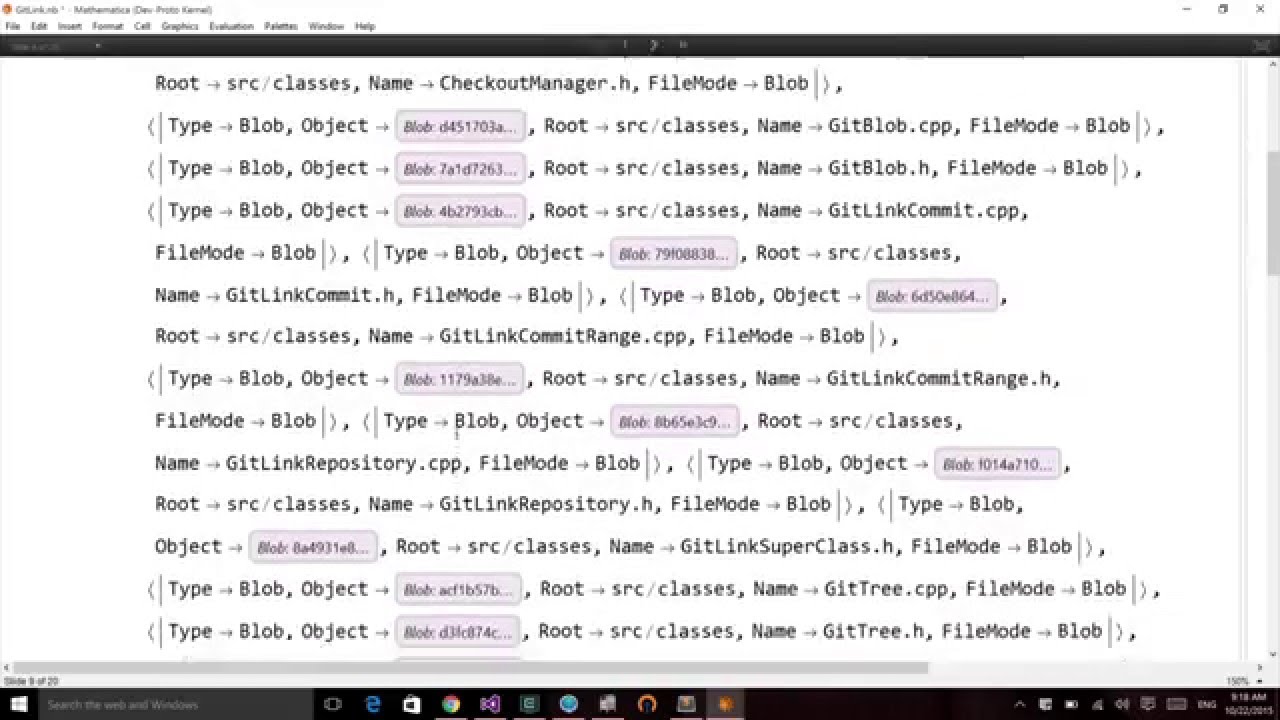This screenshot has height=720, width=1280.
Task: Open the File menu
Action: pos(13,26)
